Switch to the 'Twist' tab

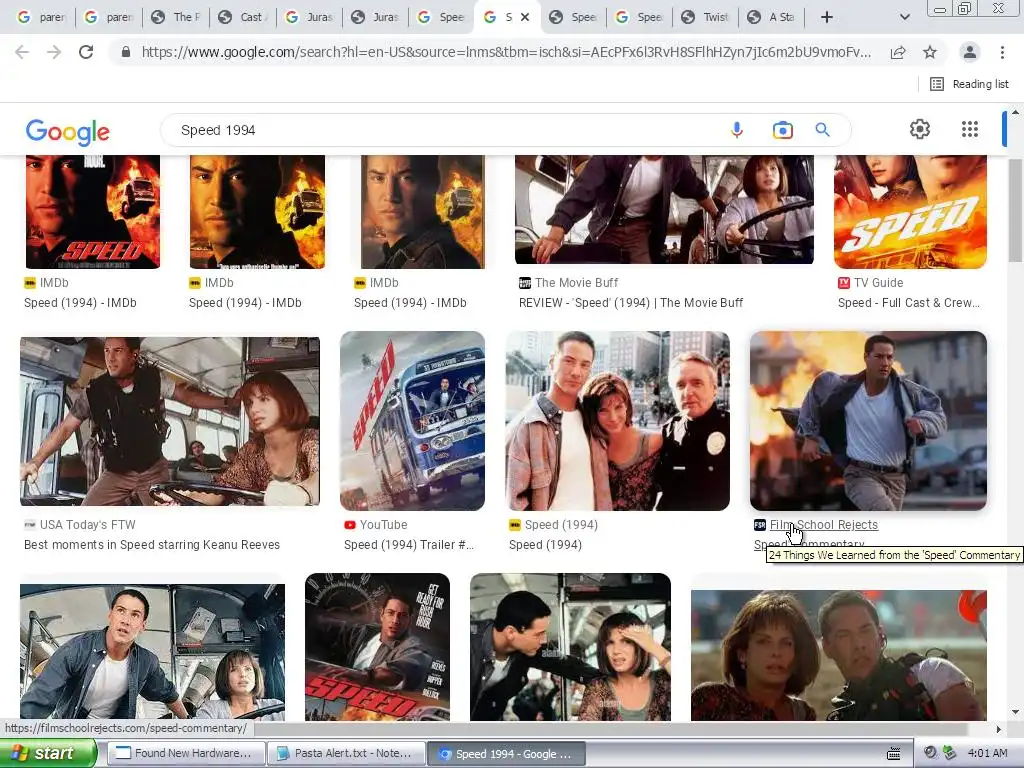(x=706, y=17)
